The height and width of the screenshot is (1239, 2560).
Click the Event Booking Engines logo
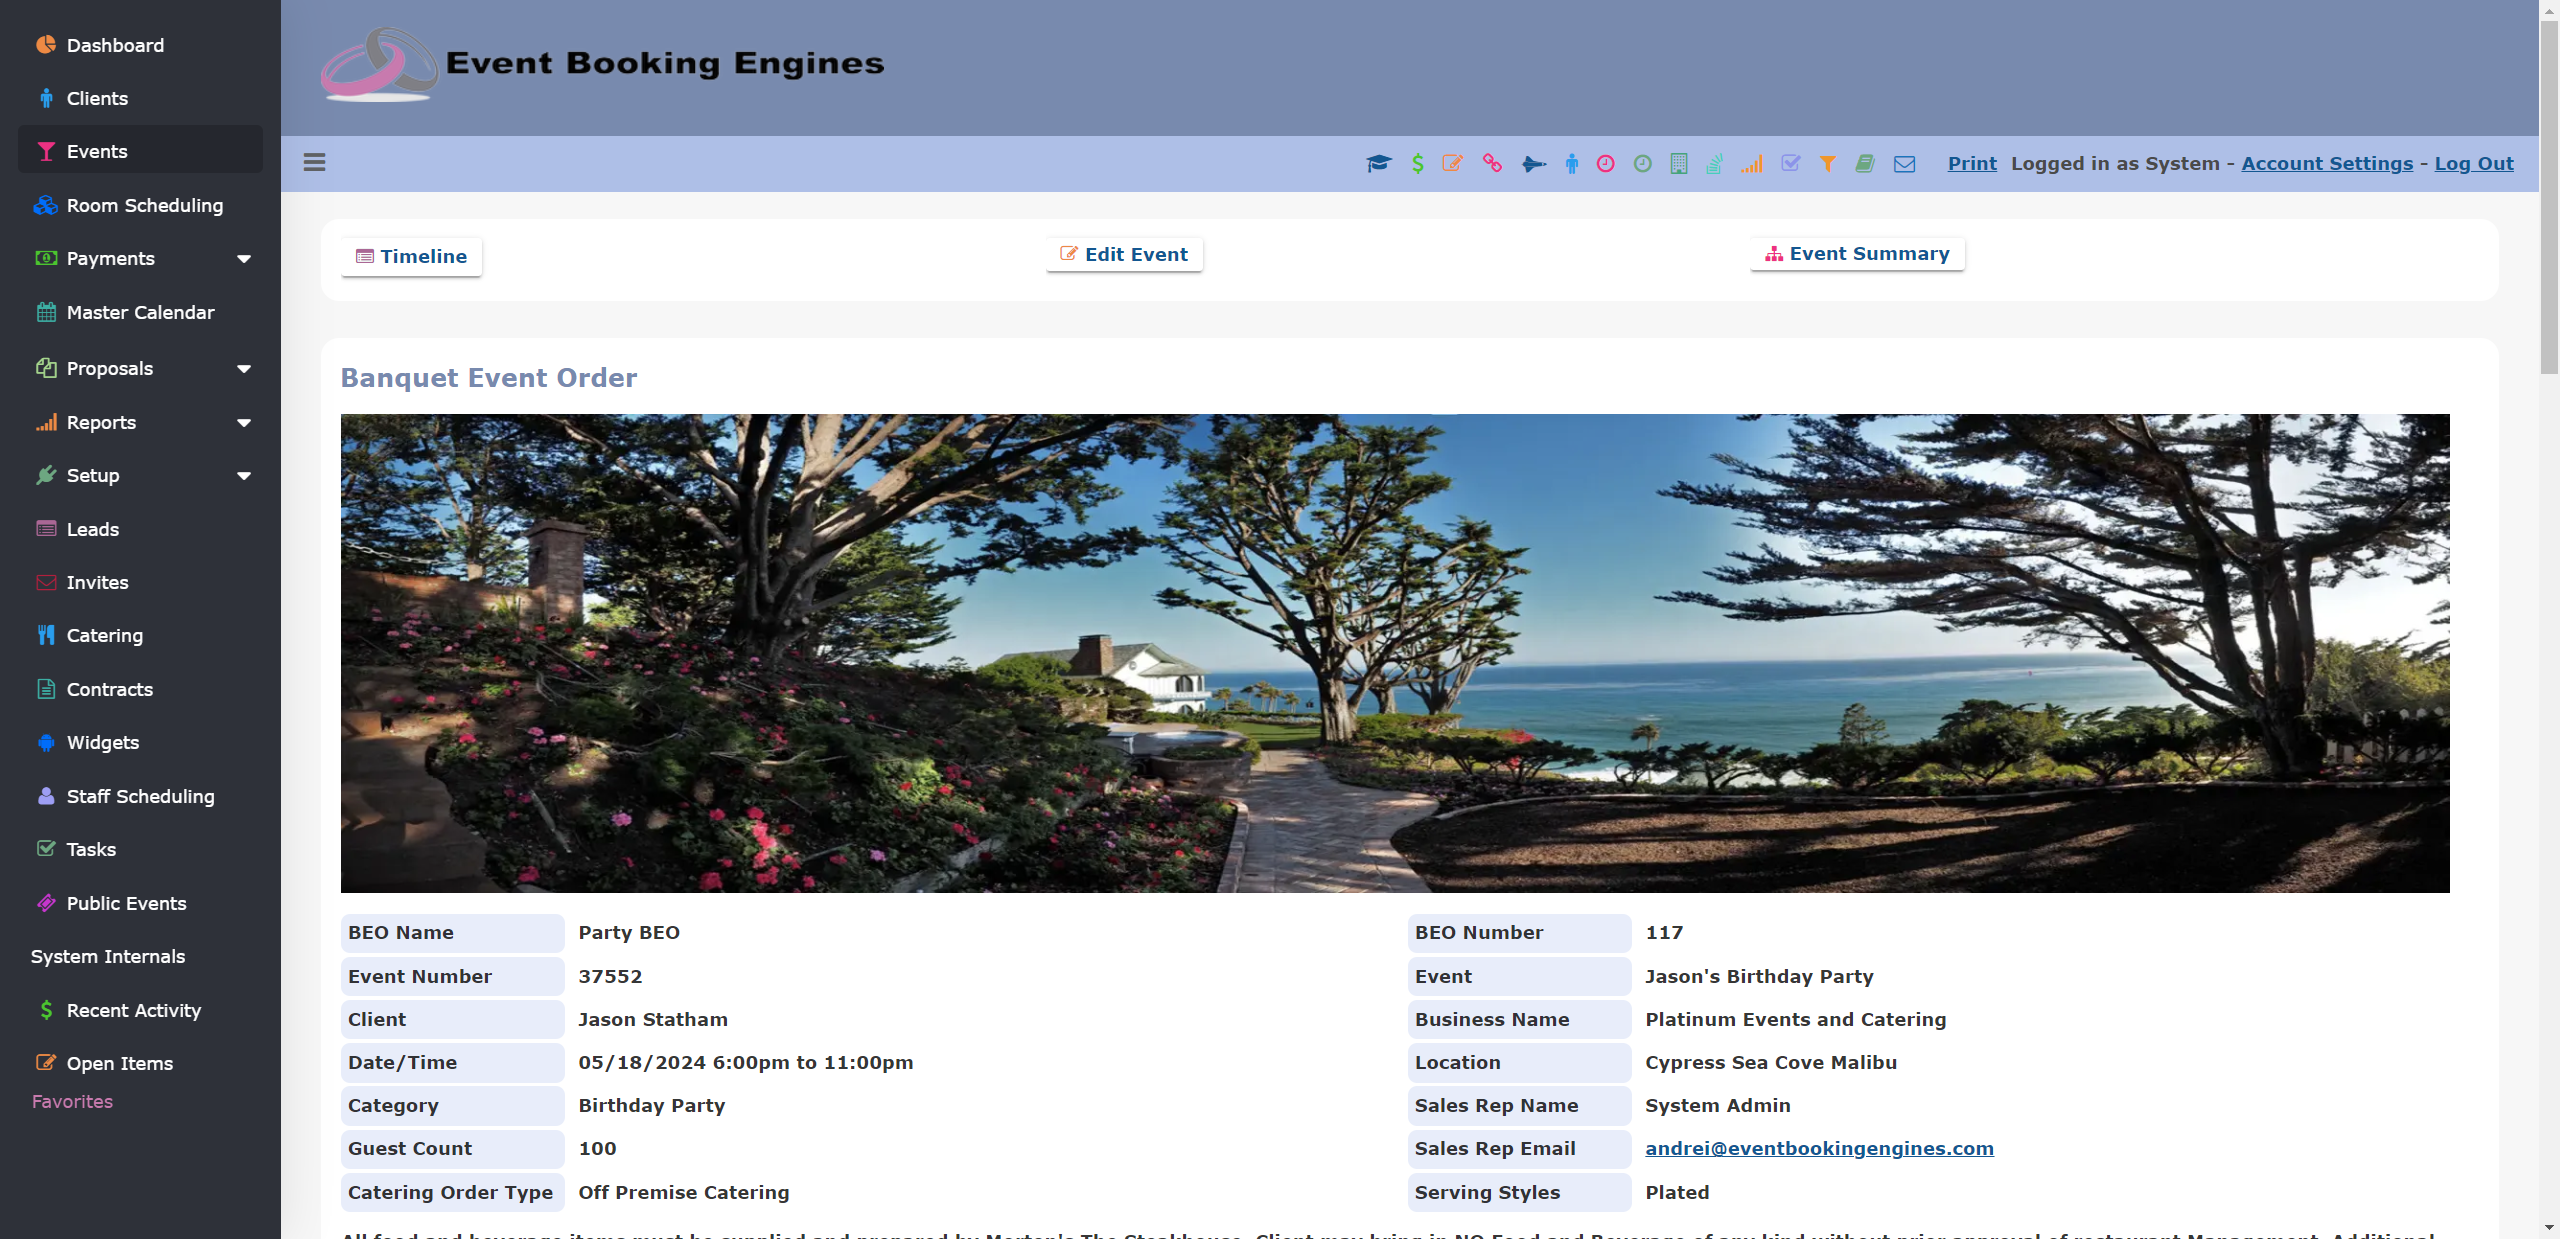[x=602, y=64]
